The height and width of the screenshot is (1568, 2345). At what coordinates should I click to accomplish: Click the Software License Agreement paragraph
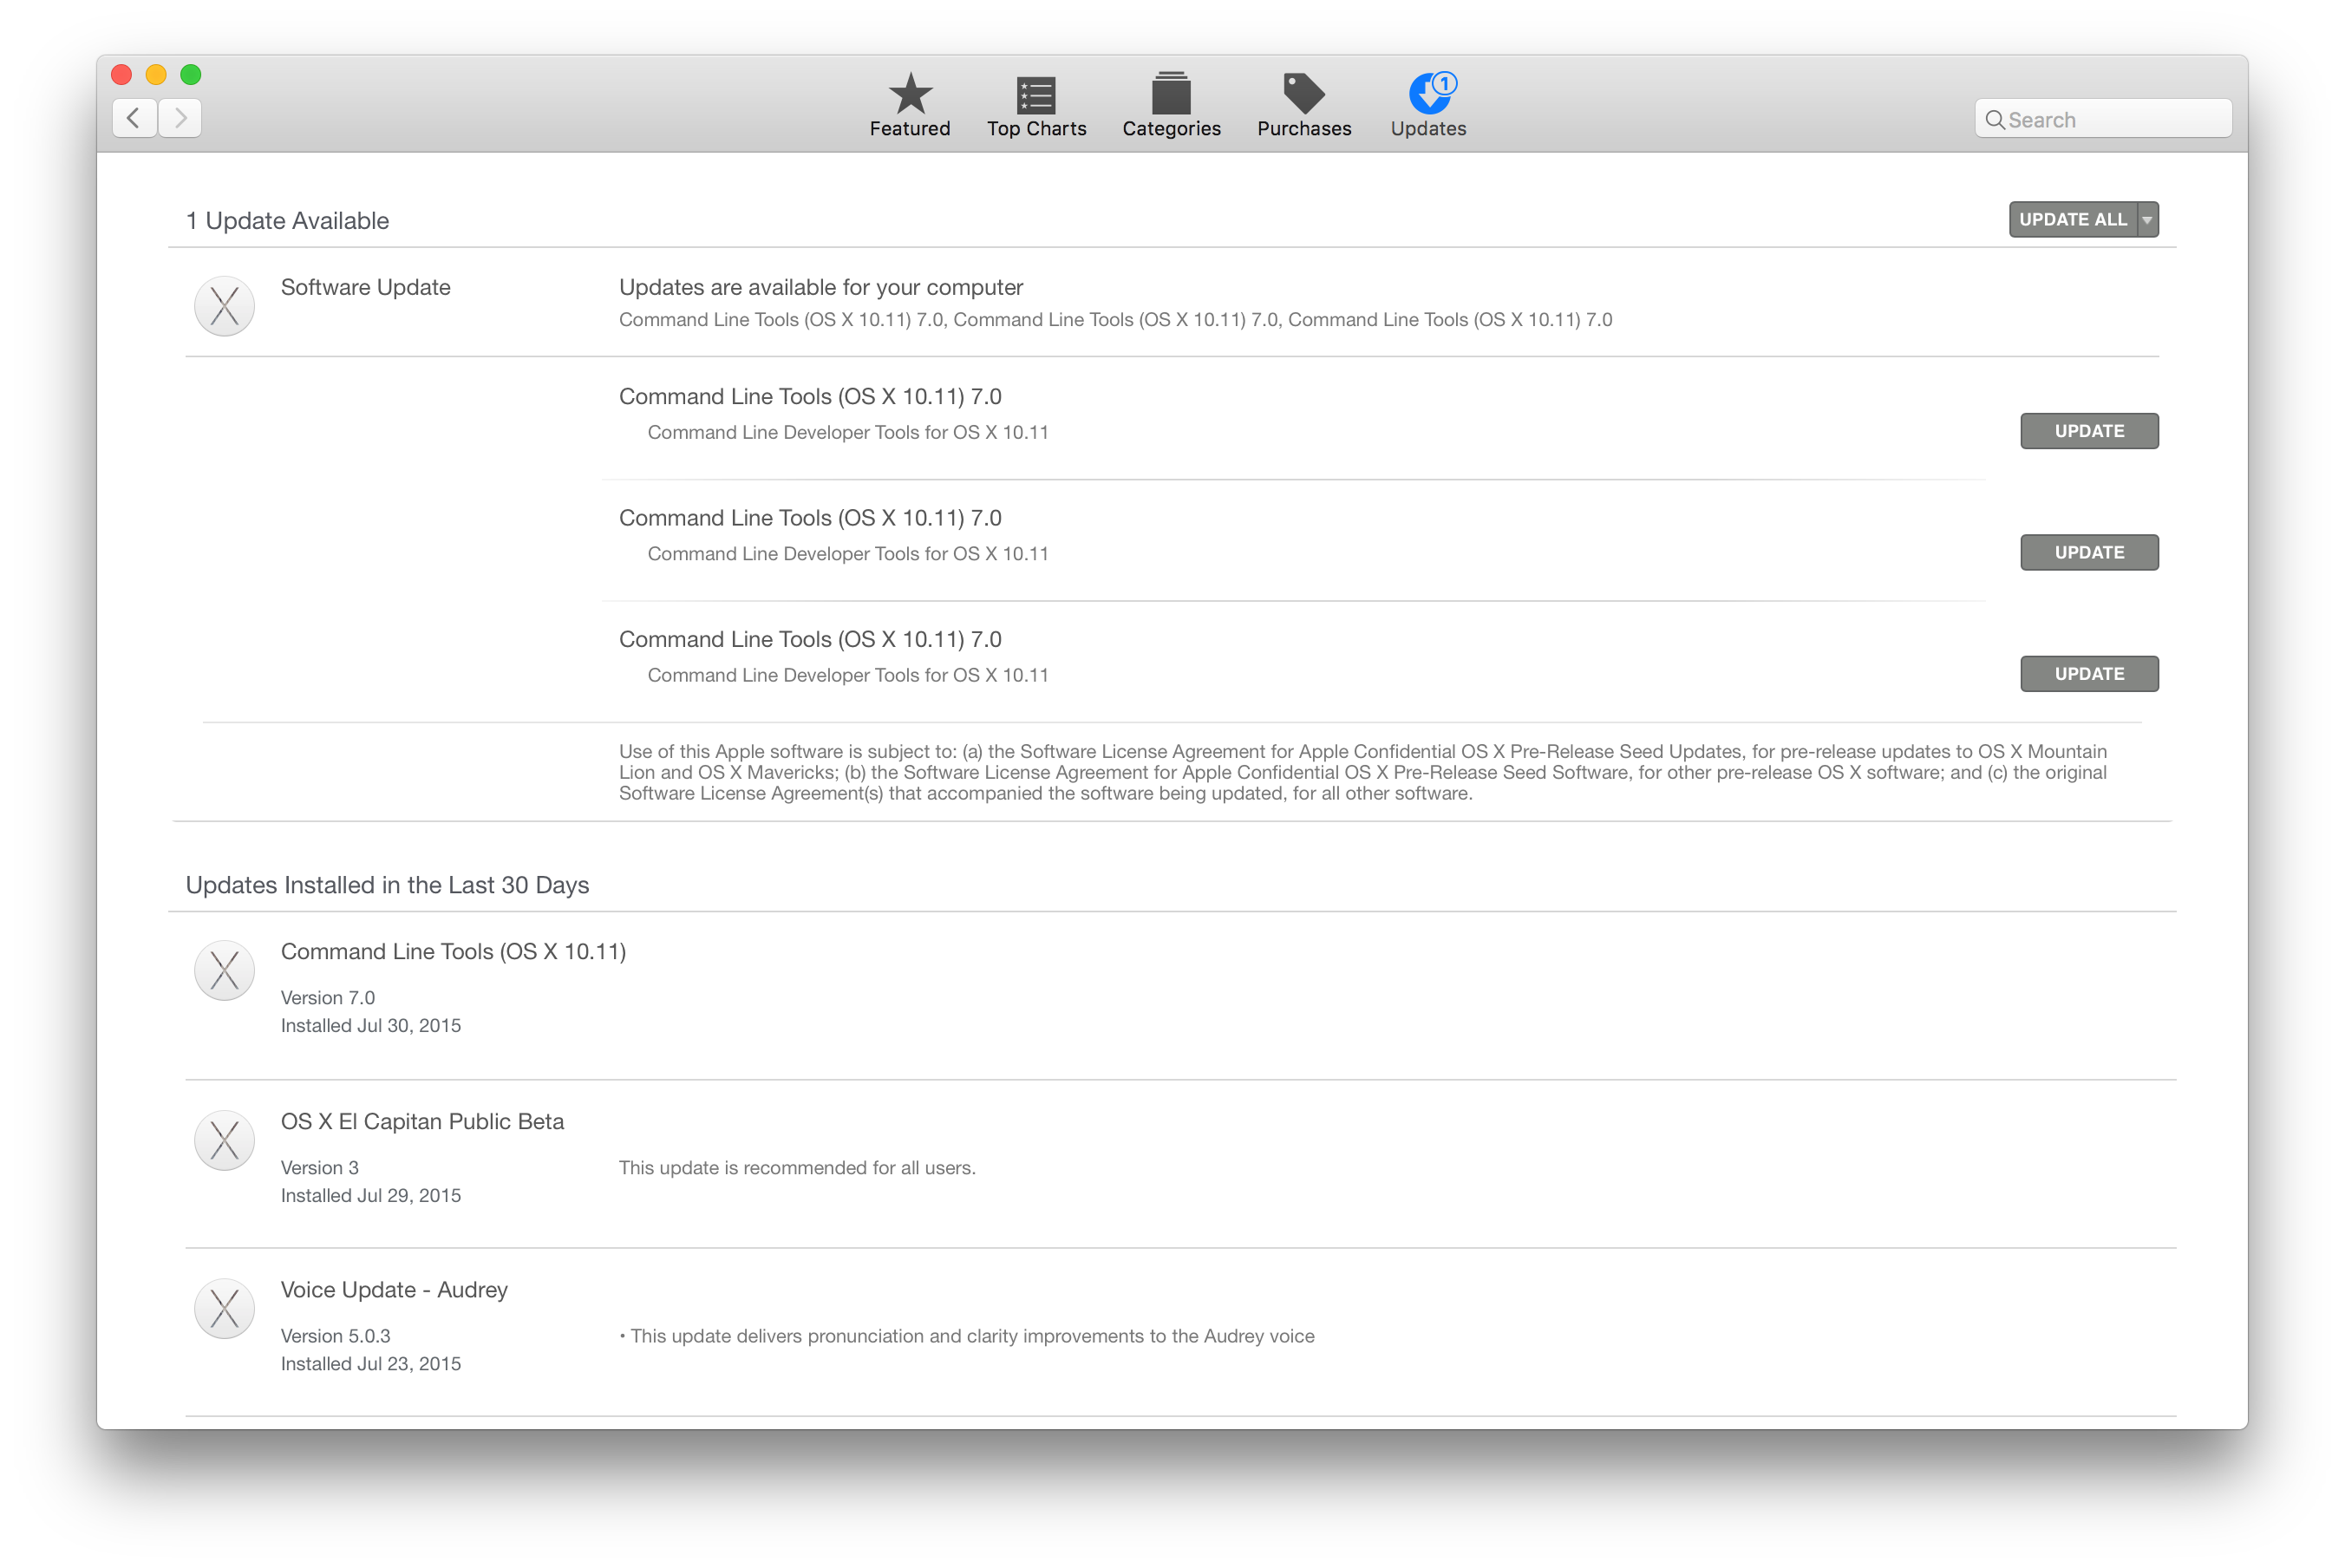[x=1363, y=772]
